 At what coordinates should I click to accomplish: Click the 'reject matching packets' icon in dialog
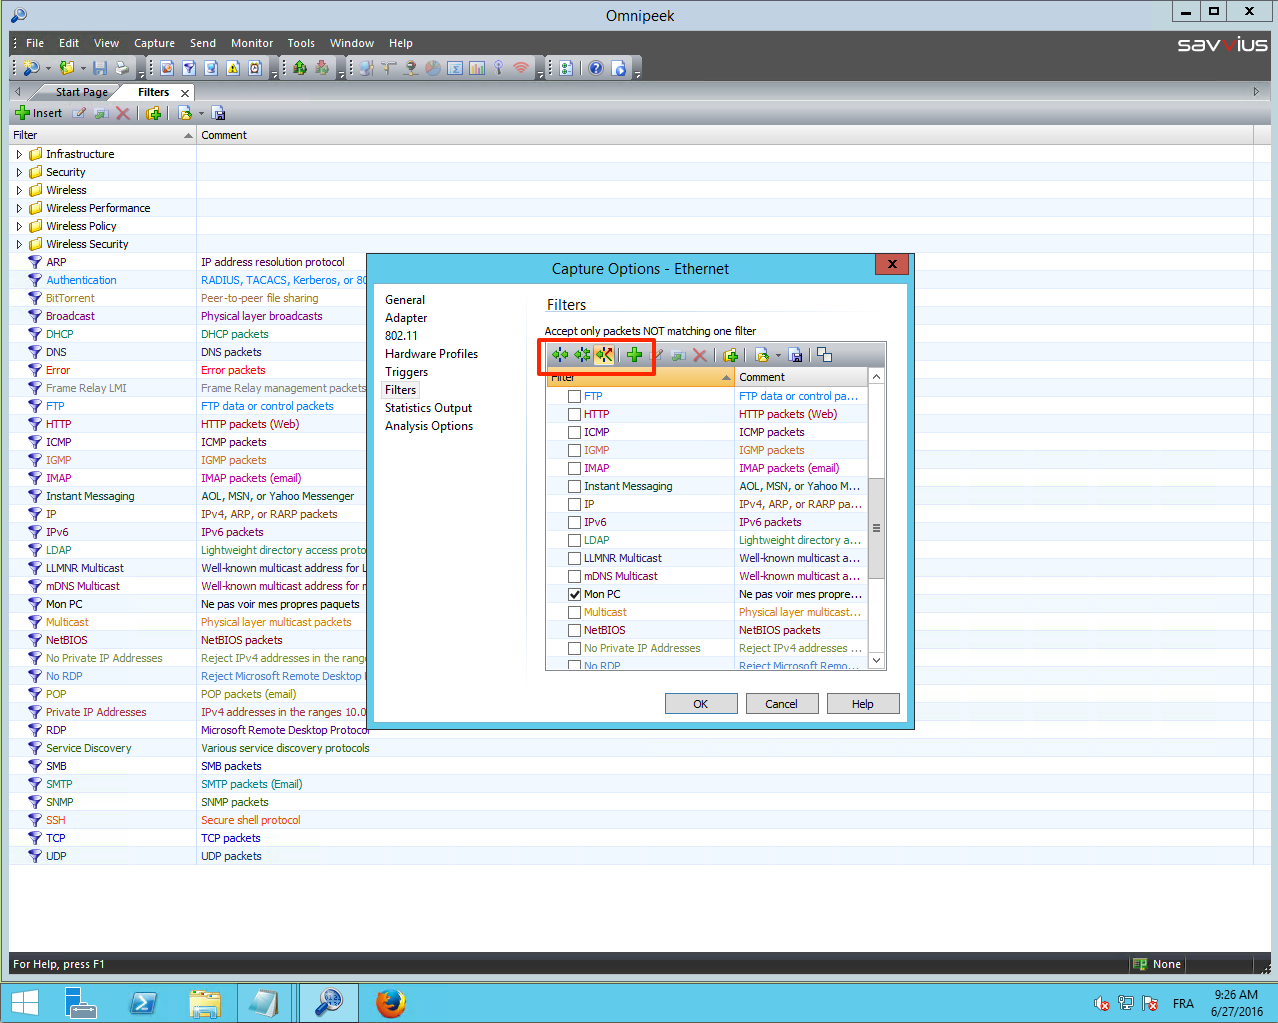pyautogui.click(x=604, y=355)
